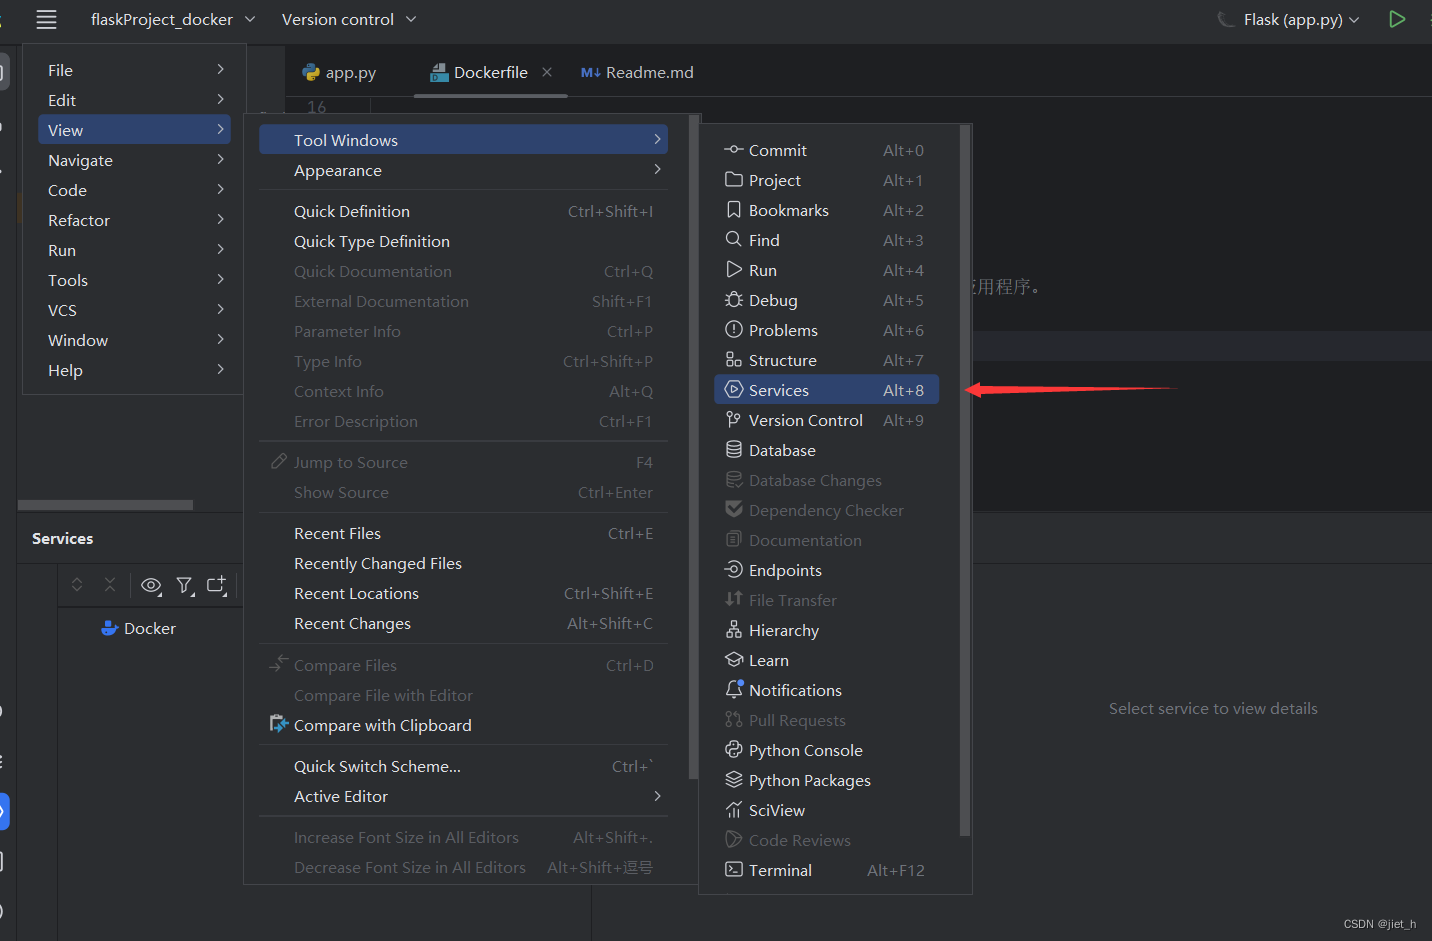This screenshot has height=941, width=1432.
Task: Select Recent Files menu item
Action: coord(463,533)
